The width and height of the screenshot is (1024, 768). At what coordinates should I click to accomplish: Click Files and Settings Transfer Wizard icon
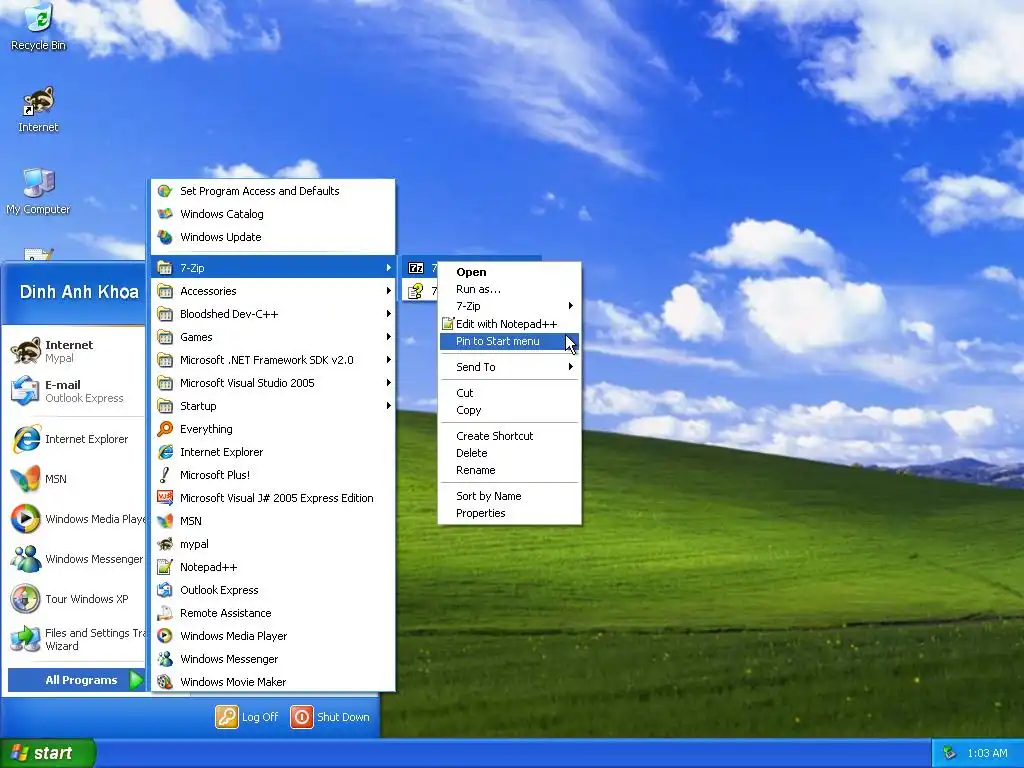coord(25,639)
